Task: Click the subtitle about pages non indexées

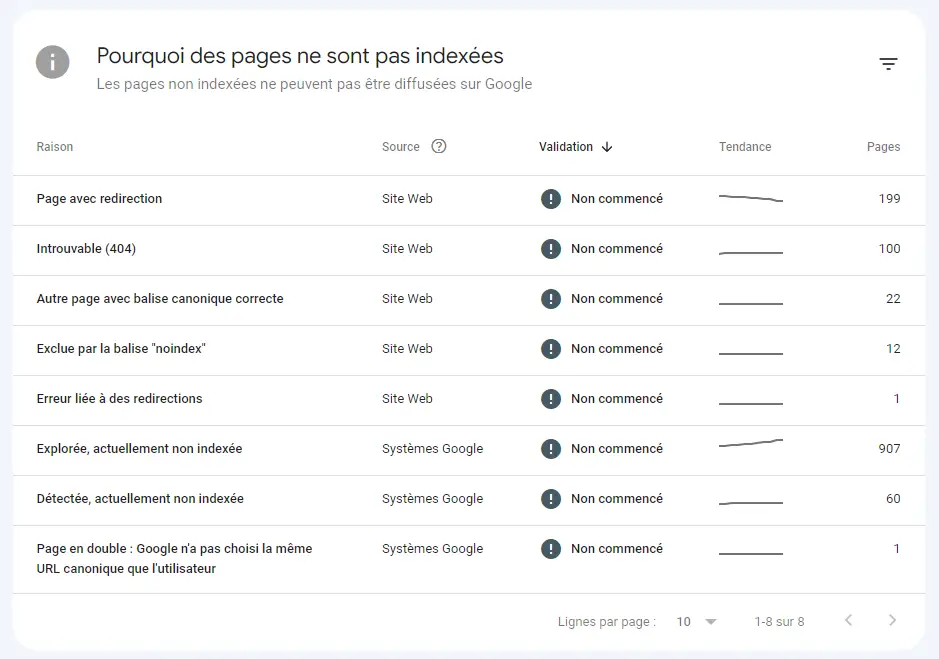Action: [314, 84]
